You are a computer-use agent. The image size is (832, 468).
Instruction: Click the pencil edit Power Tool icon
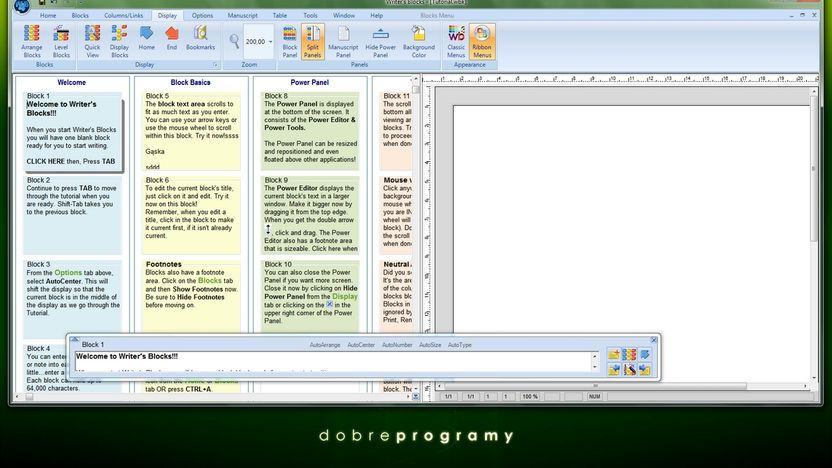(x=629, y=369)
